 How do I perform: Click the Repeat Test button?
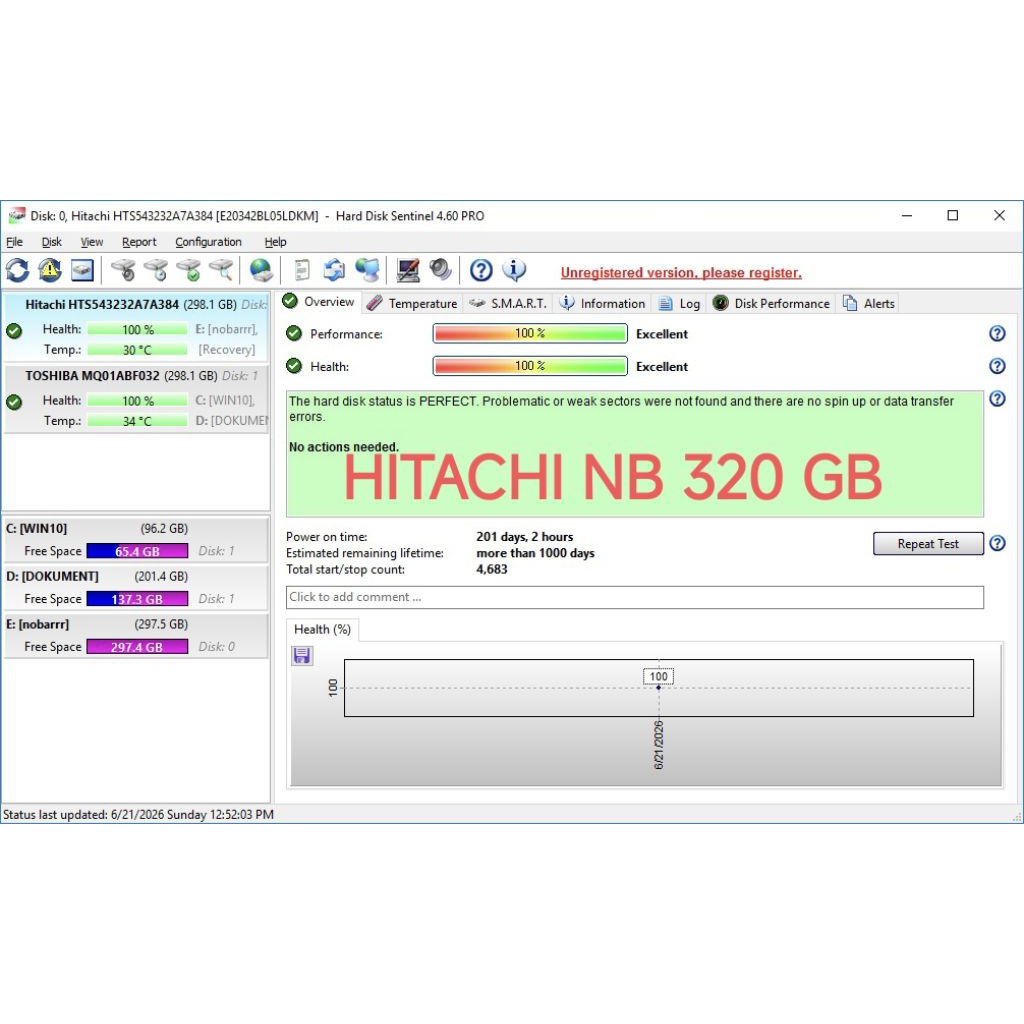[928, 543]
